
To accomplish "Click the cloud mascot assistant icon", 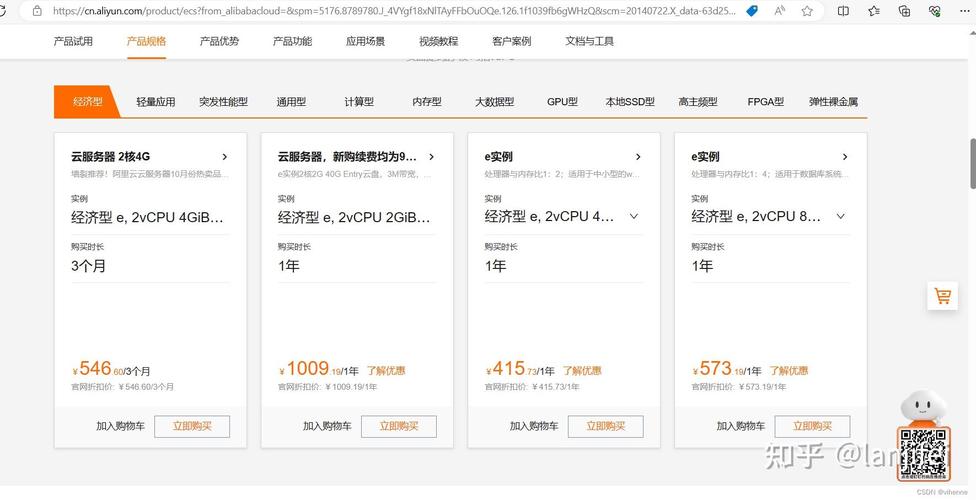I will [x=924, y=407].
